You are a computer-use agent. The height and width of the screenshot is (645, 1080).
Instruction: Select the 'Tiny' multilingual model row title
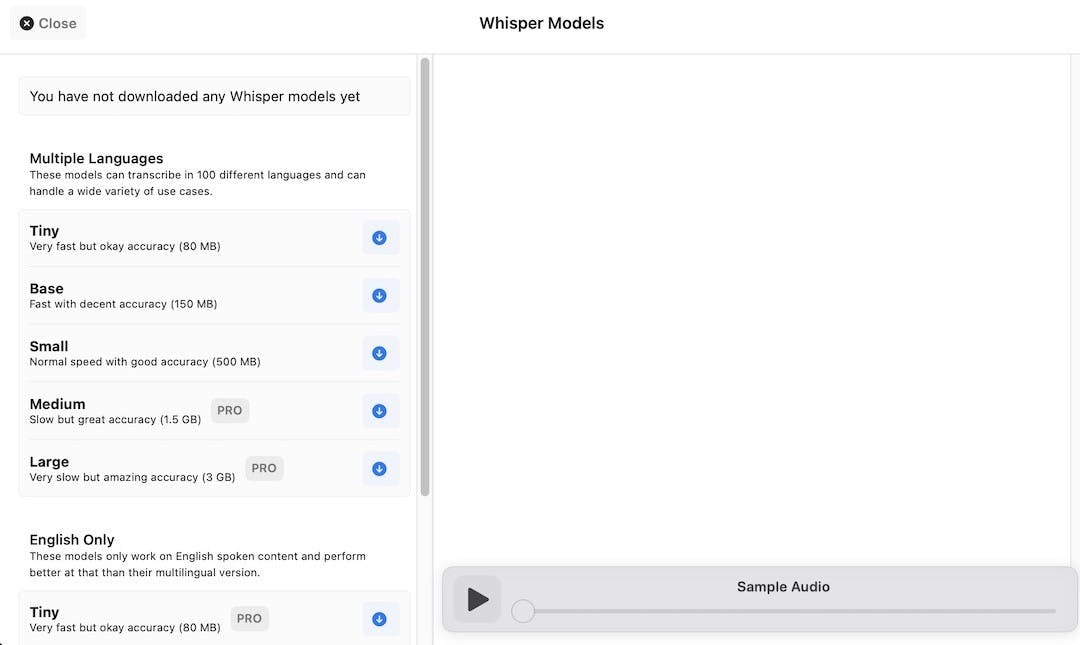[x=44, y=231]
